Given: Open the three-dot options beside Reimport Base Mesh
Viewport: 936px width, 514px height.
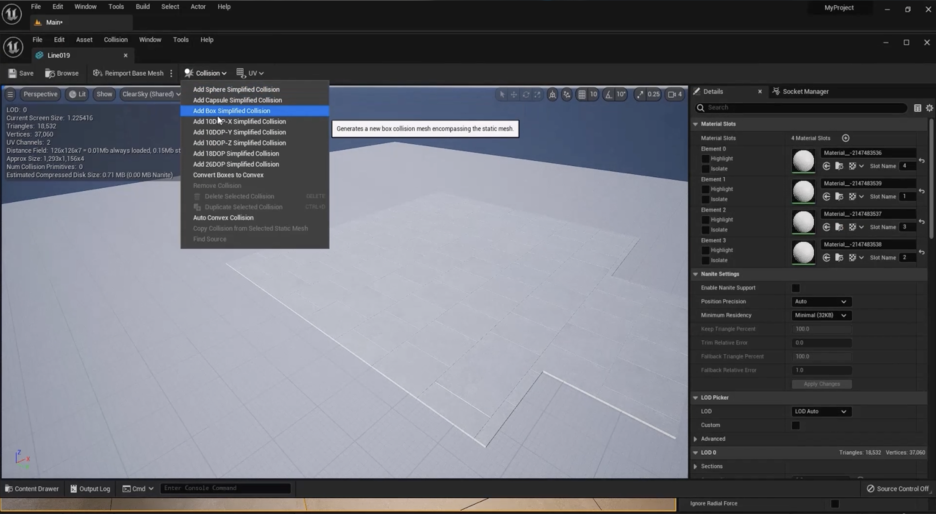Looking at the screenshot, I should pos(171,73).
